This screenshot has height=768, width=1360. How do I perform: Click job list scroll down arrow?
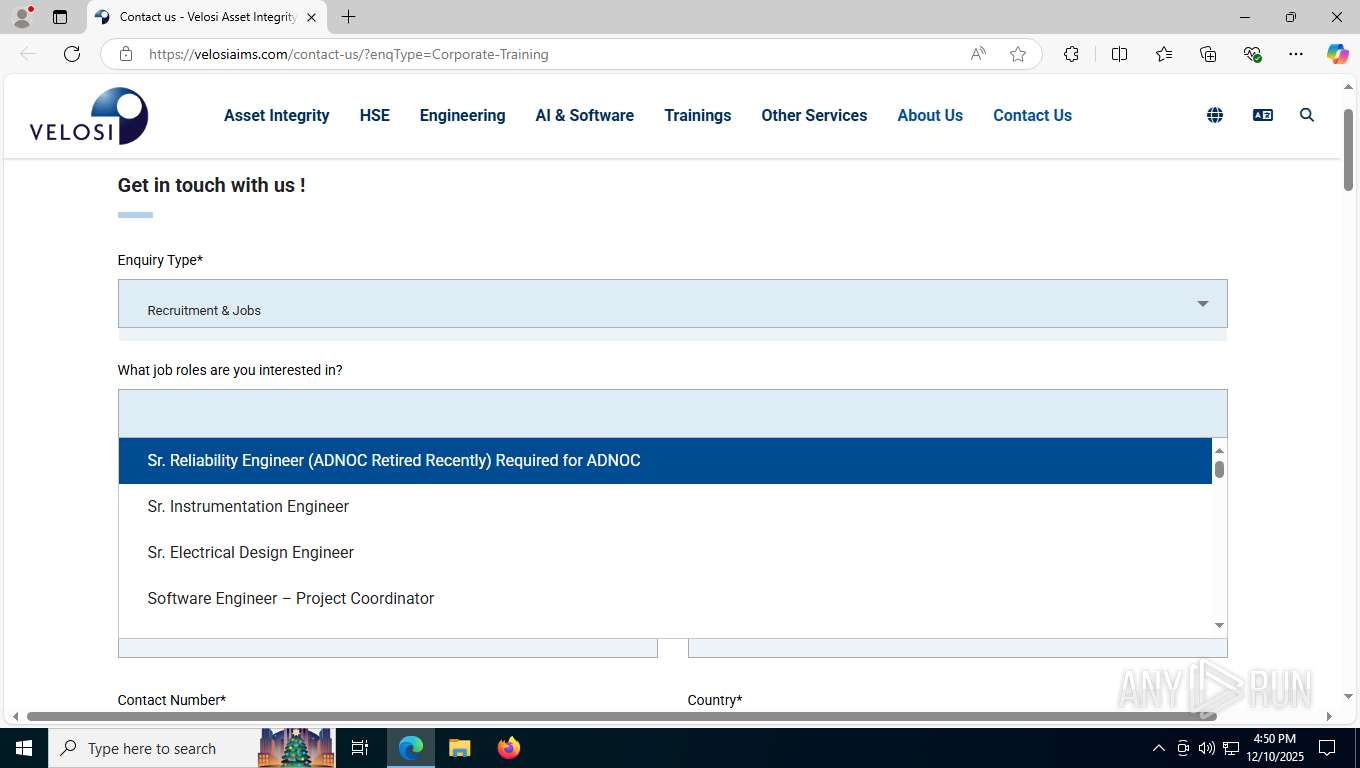click(x=1219, y=626)
